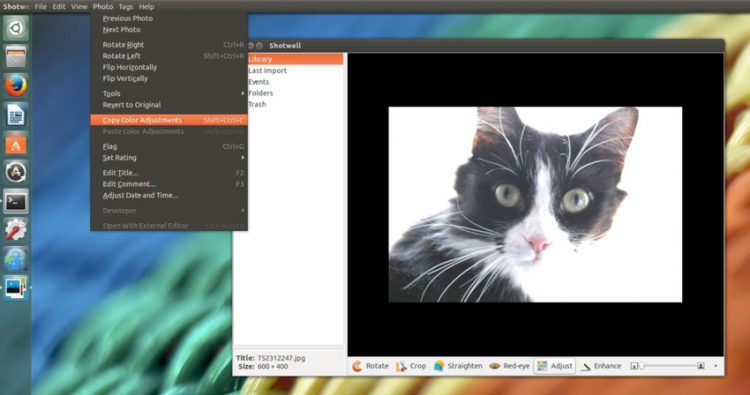Image resolution: width=750 pixels, height=395 pixels.
Task: Open Folders in the sidebar
Action: [261, 93]
